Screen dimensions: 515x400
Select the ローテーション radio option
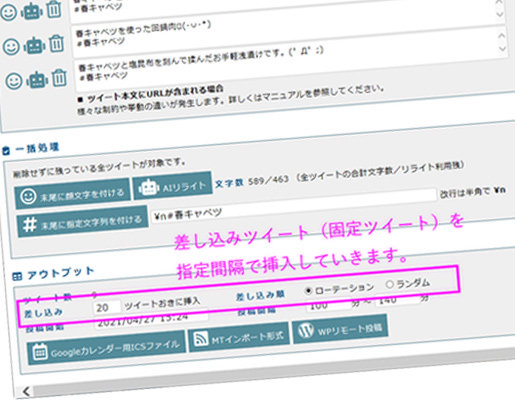coord(308,291)
